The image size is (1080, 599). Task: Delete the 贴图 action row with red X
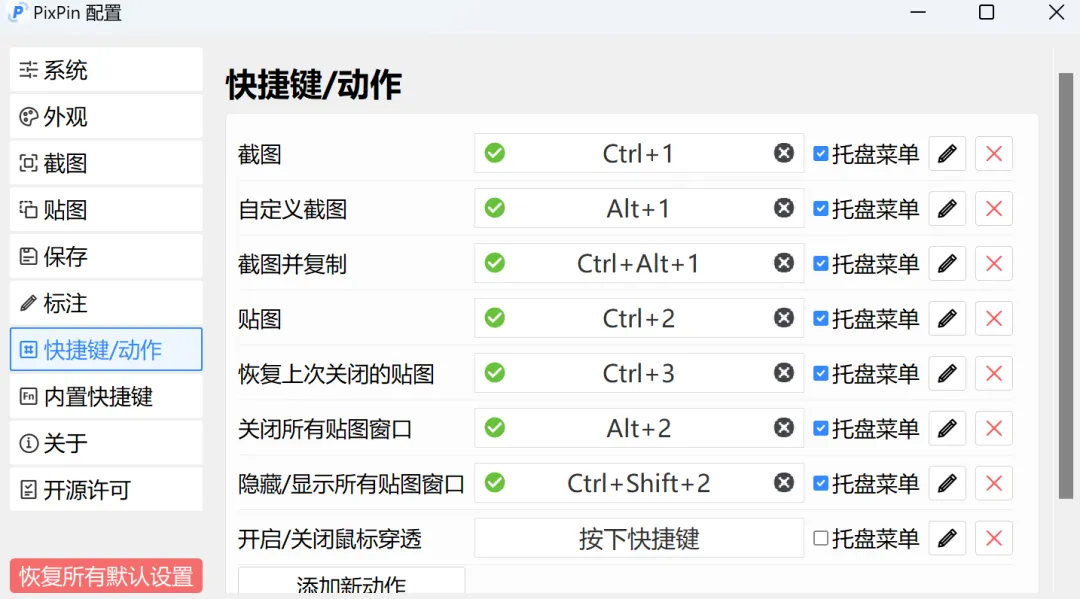click(994, 319)
